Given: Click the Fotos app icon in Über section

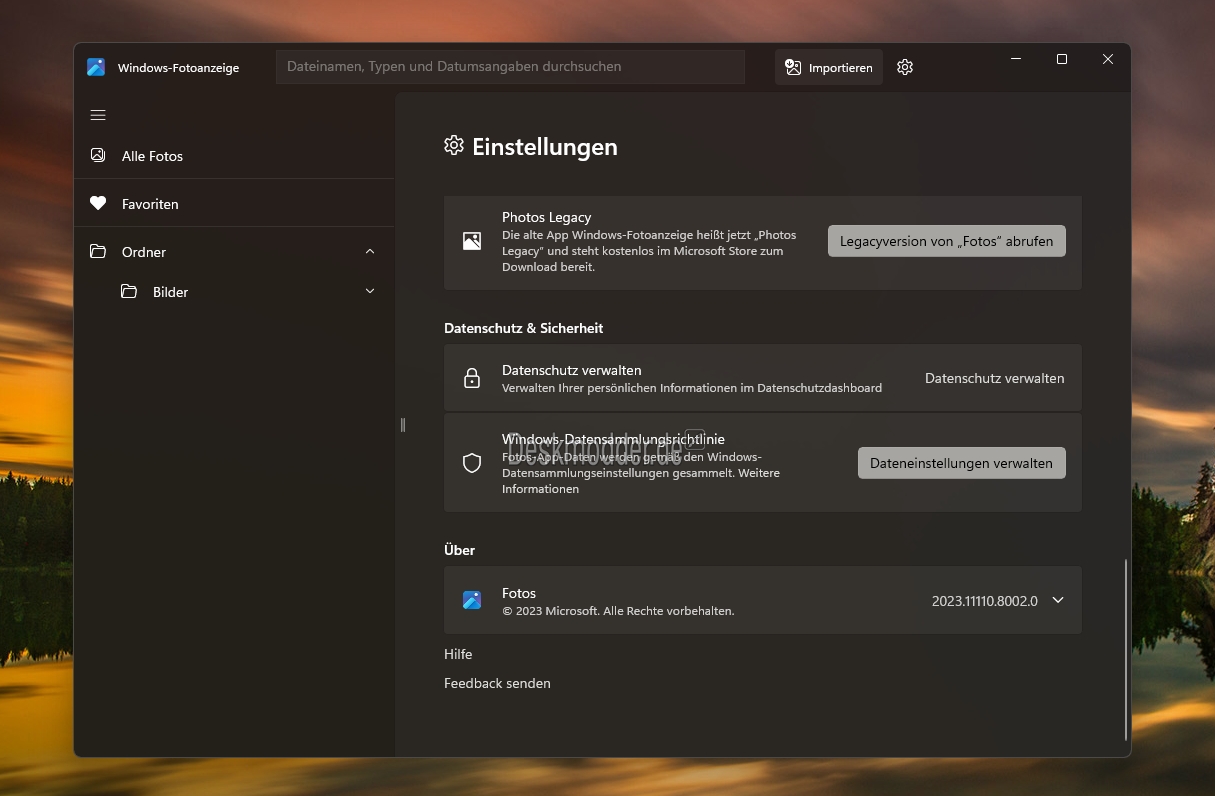Looking at the screenshot, I should click(472, 600).
